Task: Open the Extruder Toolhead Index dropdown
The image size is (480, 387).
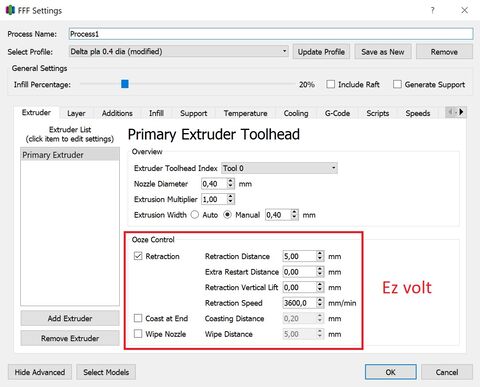Action: pyautogui.click(x=279, y=168)
